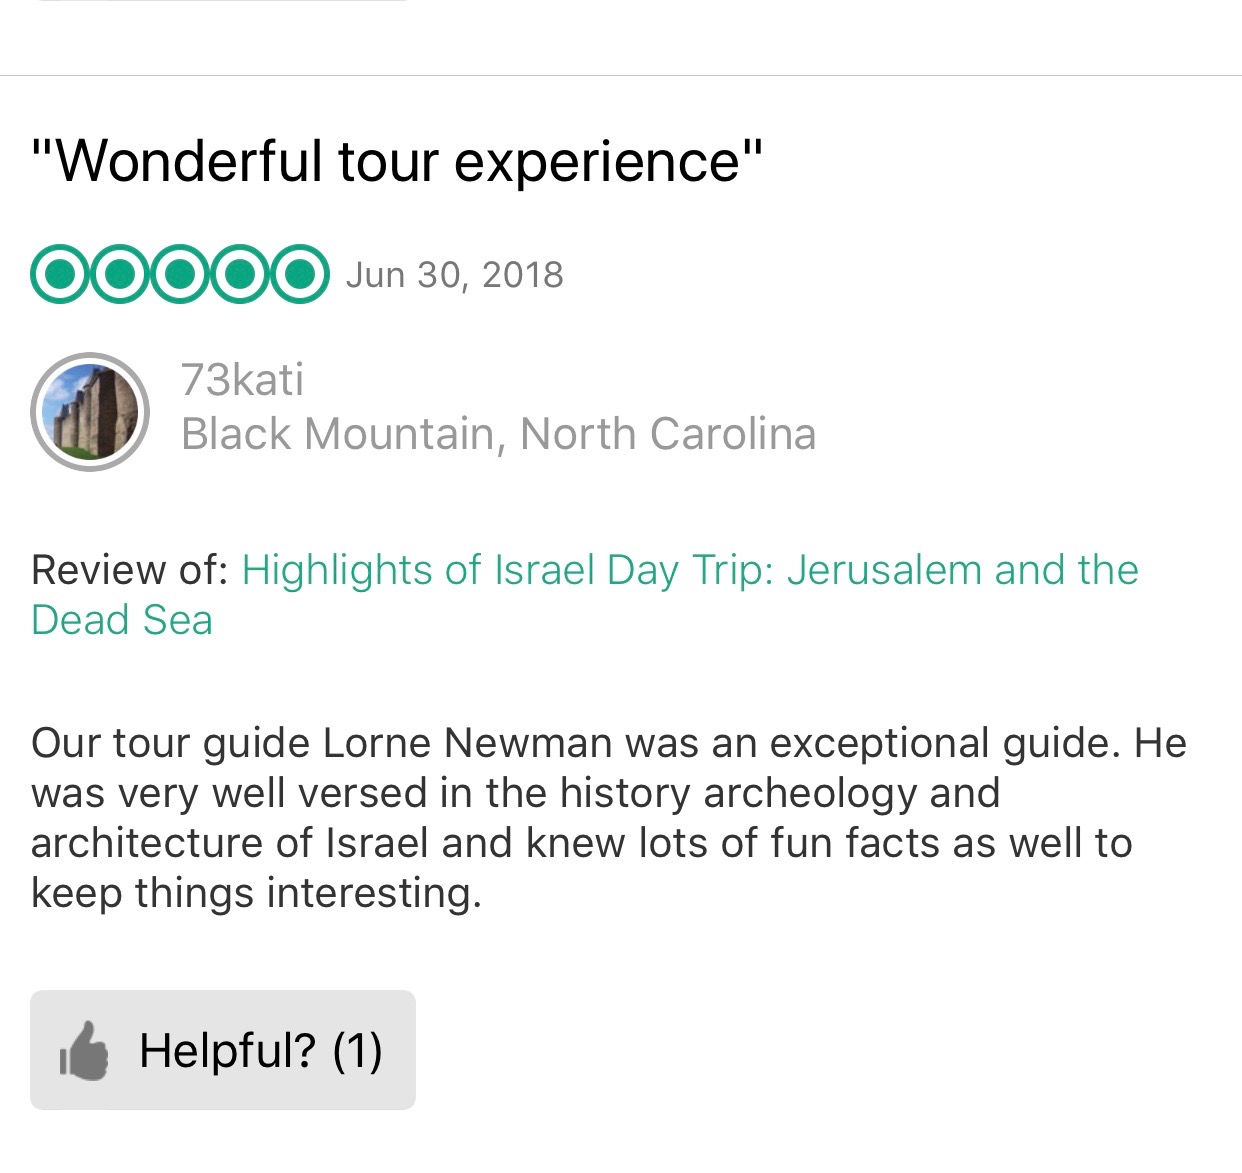Click the fourth green rating bubble
Image resolution: width=1242 pixels, height=1173 pixels.
[239, 274]
